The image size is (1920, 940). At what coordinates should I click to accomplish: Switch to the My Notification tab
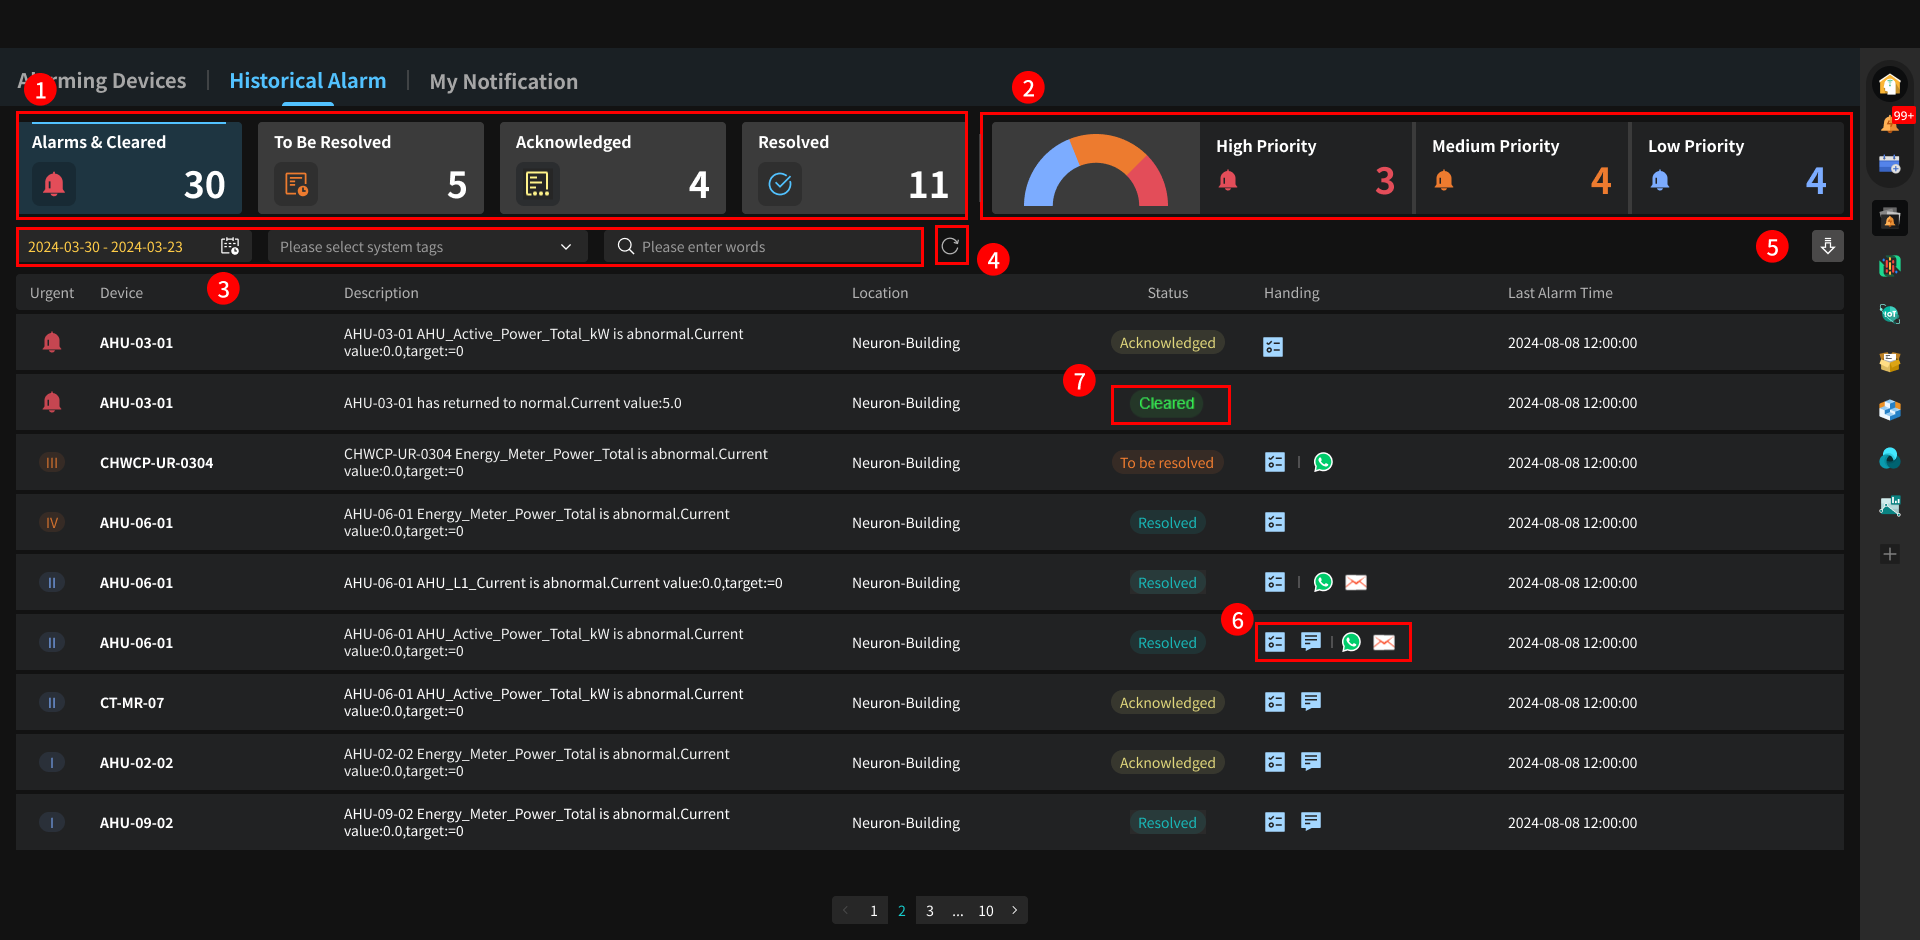[503, 82]
